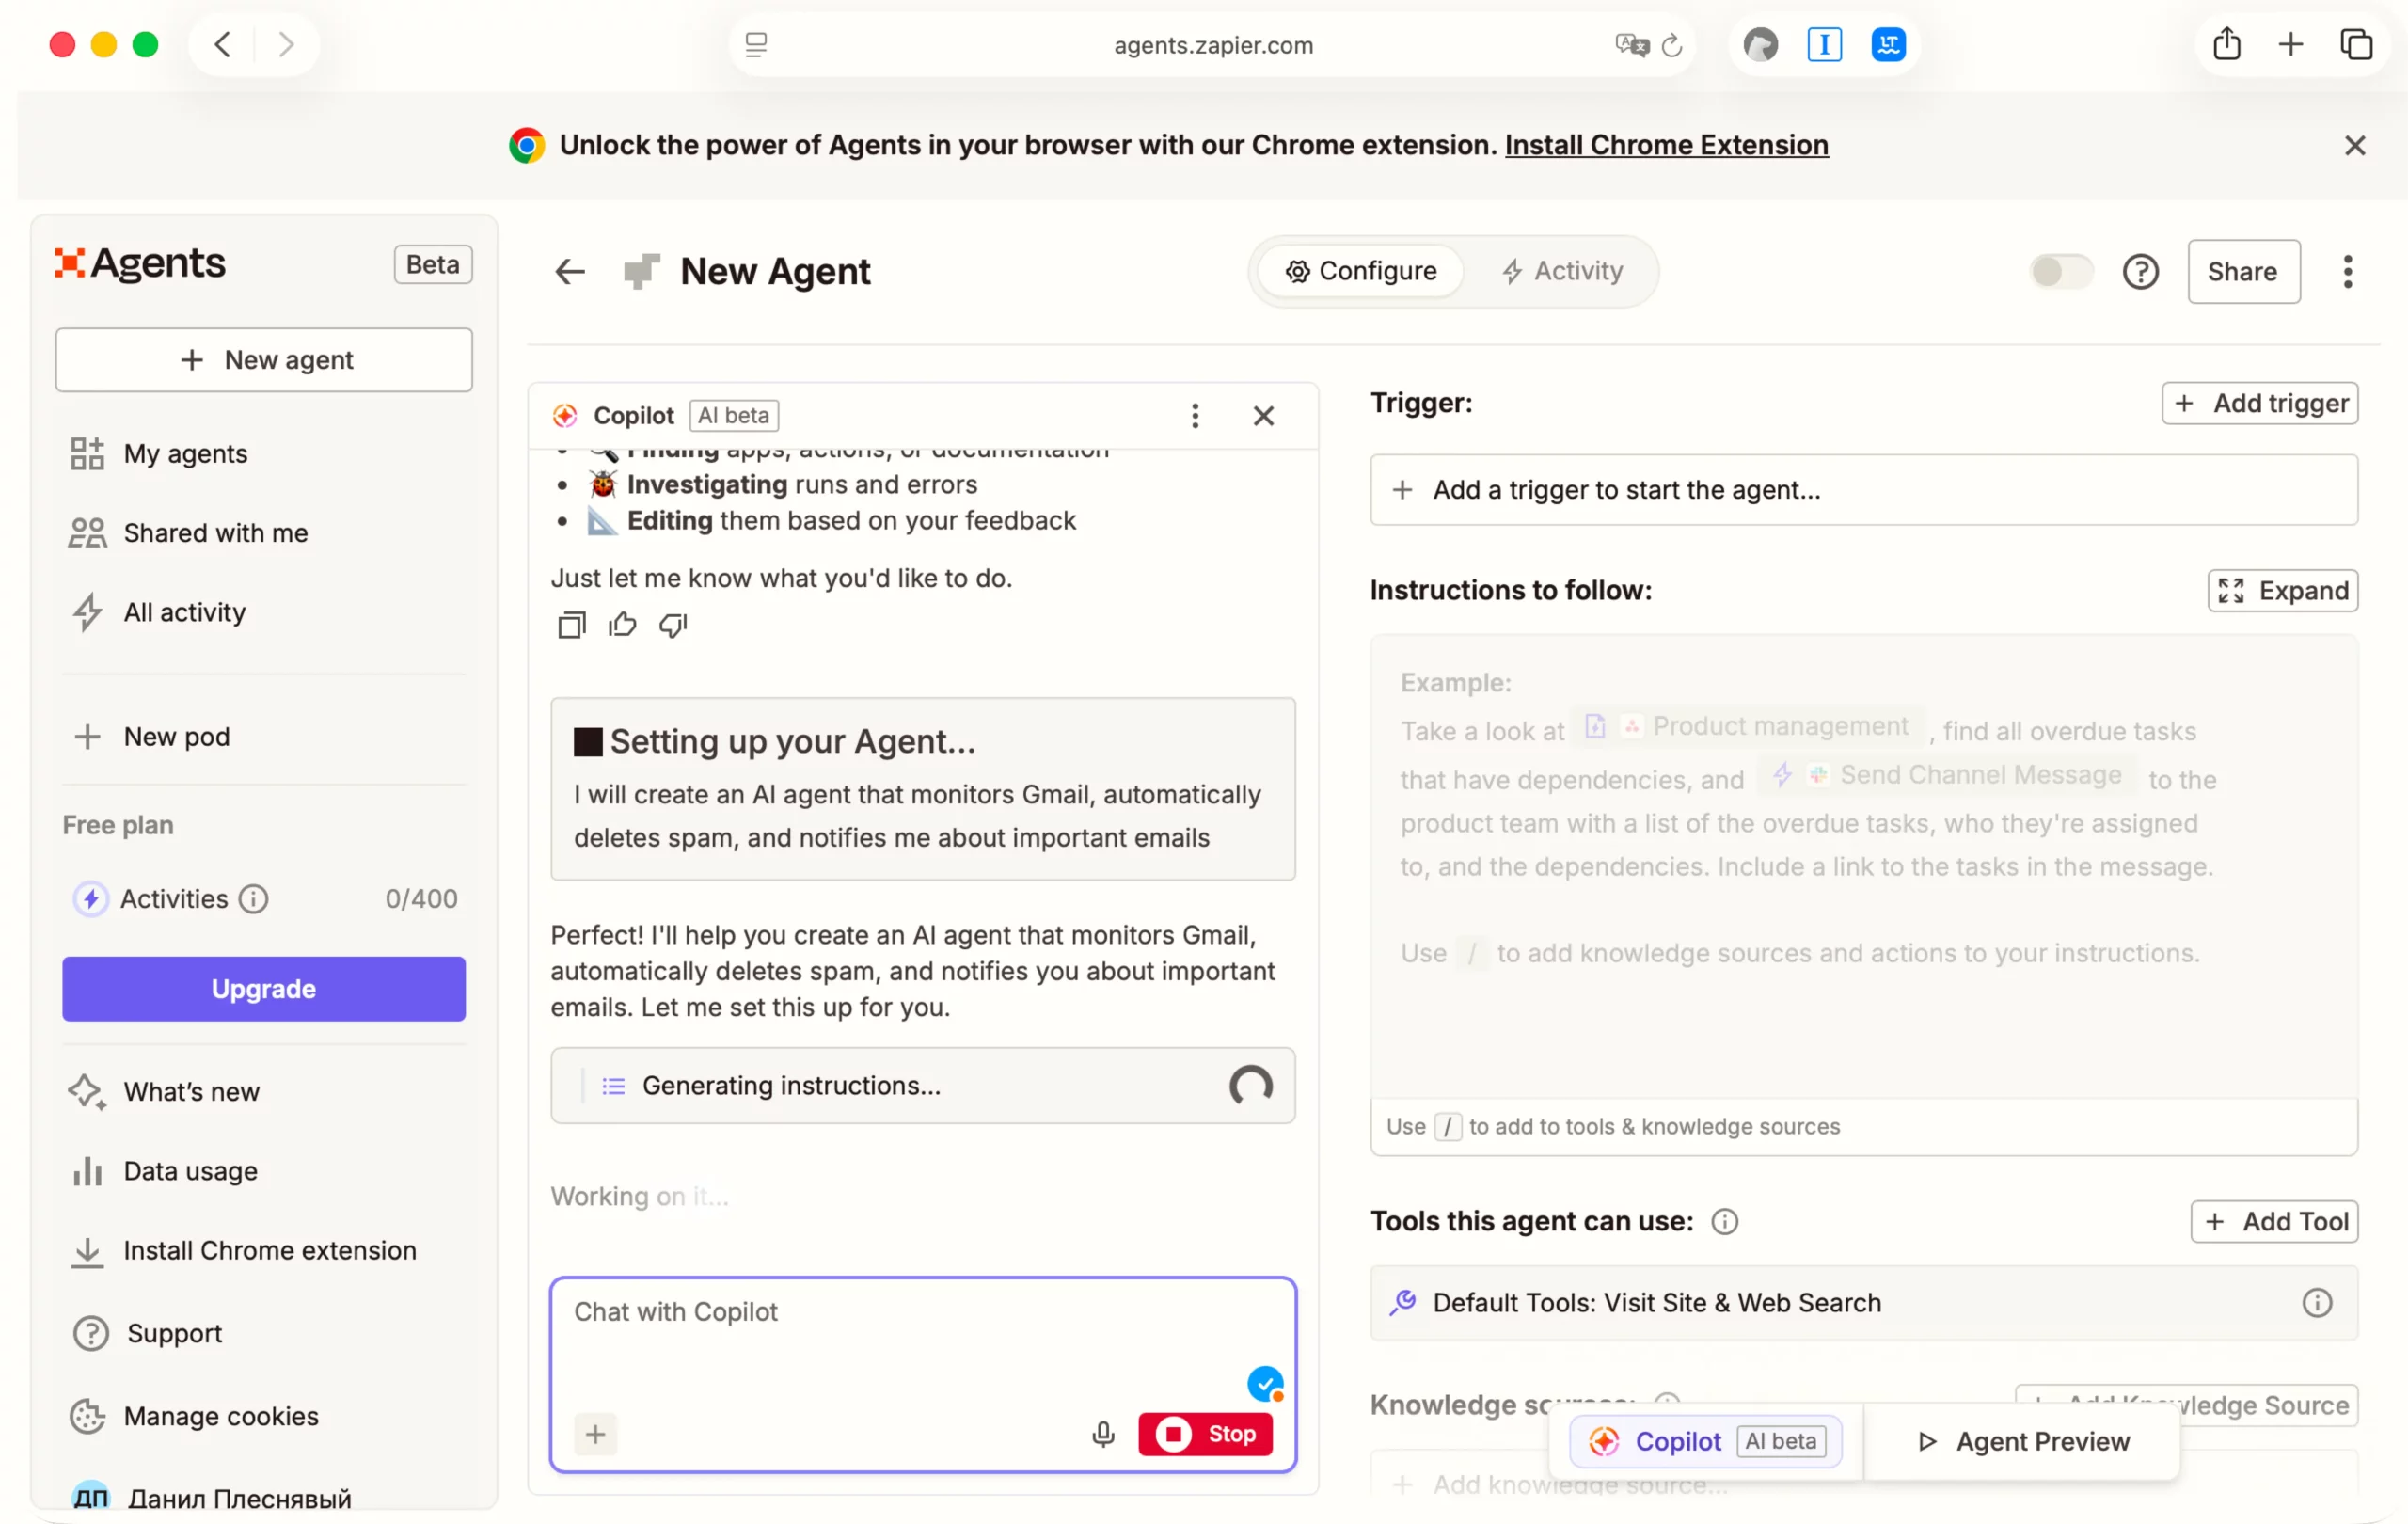Click the thumbs up icon in Copilot
This screenshot has height=1524, width=2408.
coord(622,625)
